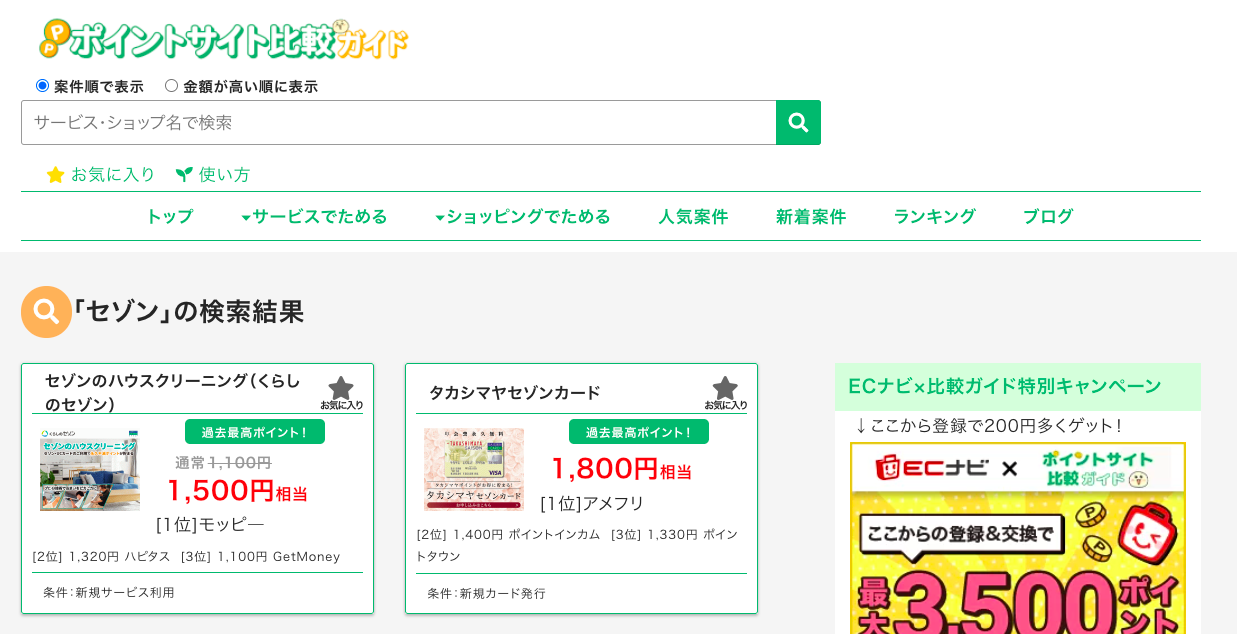Viewport: 1237px width, 634px height.
Task: Click the タカシマヤセゾンカード title link
Action: 515,392
